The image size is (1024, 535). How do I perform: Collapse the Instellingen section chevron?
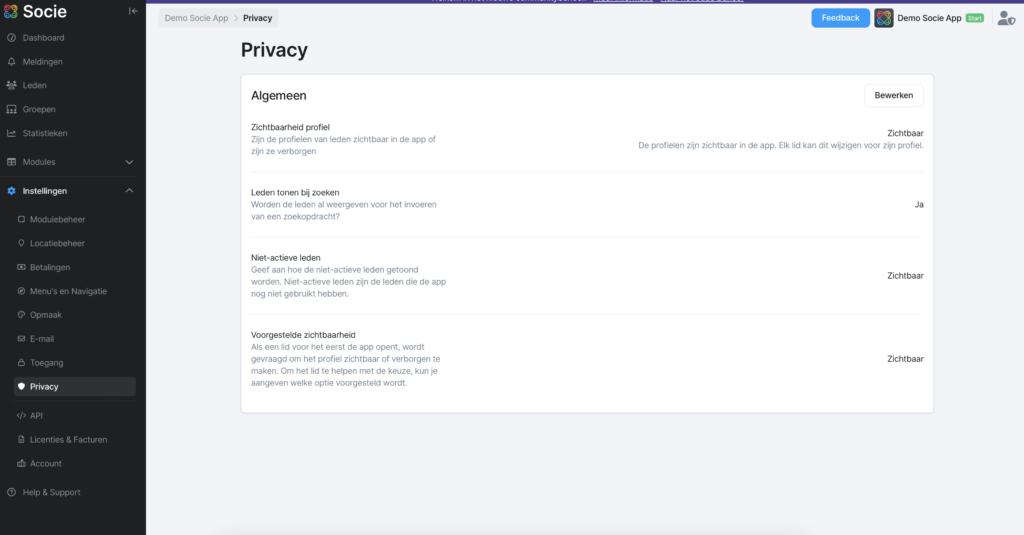[x=129, y=191]
